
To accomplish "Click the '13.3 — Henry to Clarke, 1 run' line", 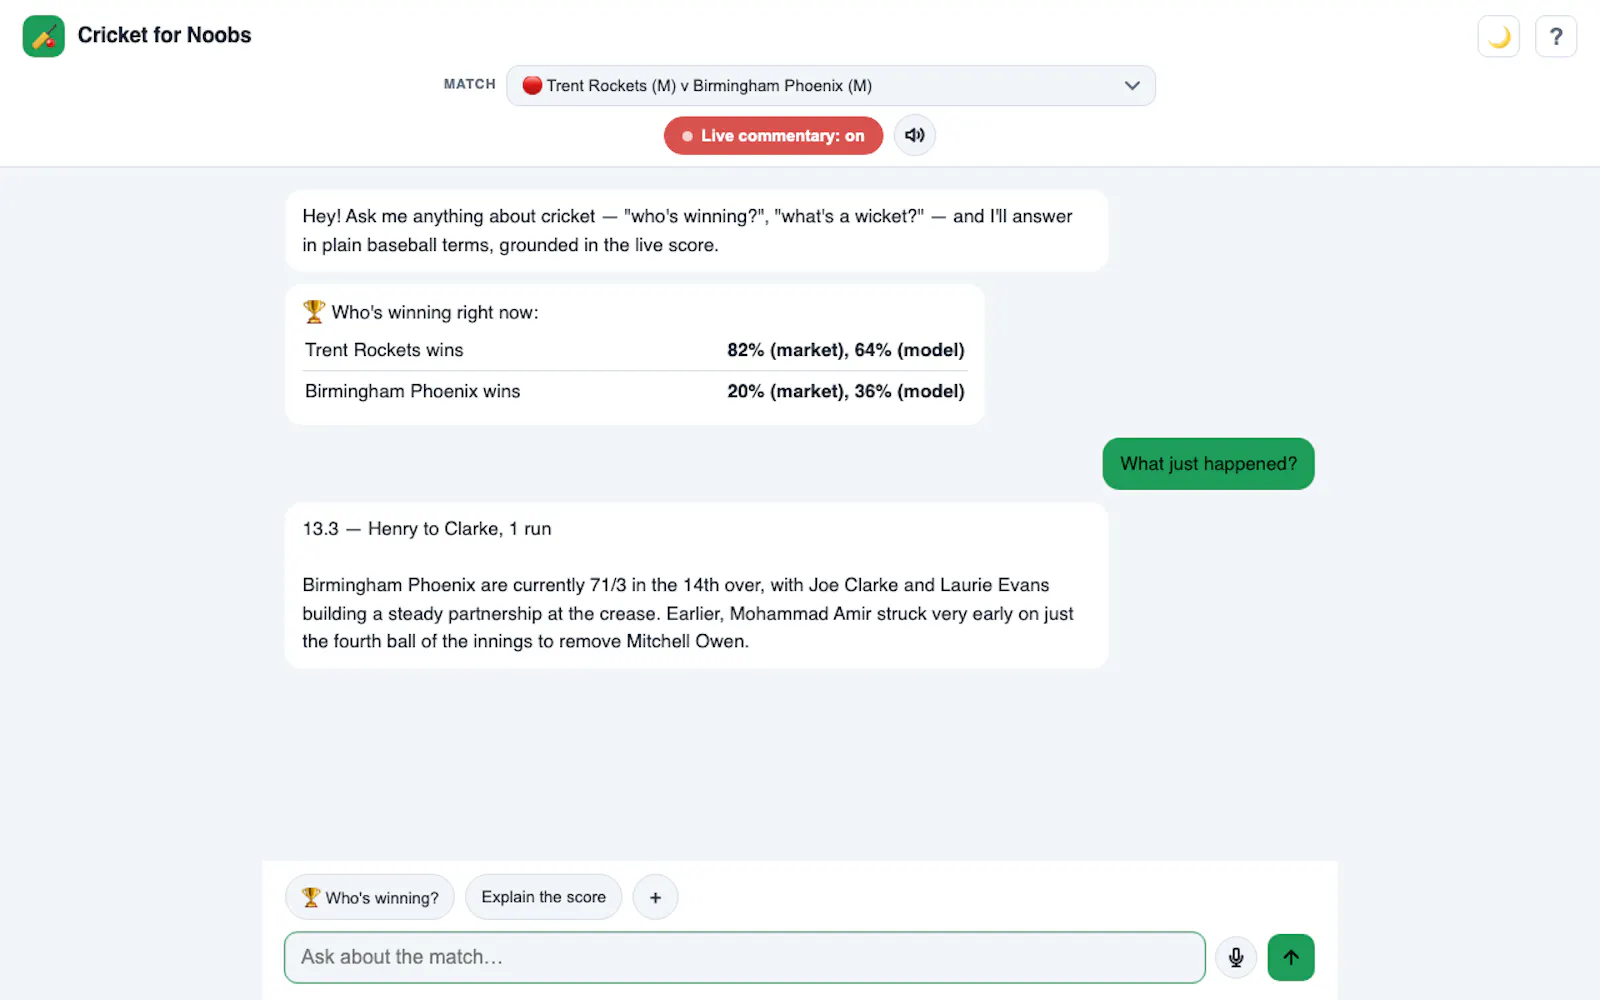I will pos(427,529).
